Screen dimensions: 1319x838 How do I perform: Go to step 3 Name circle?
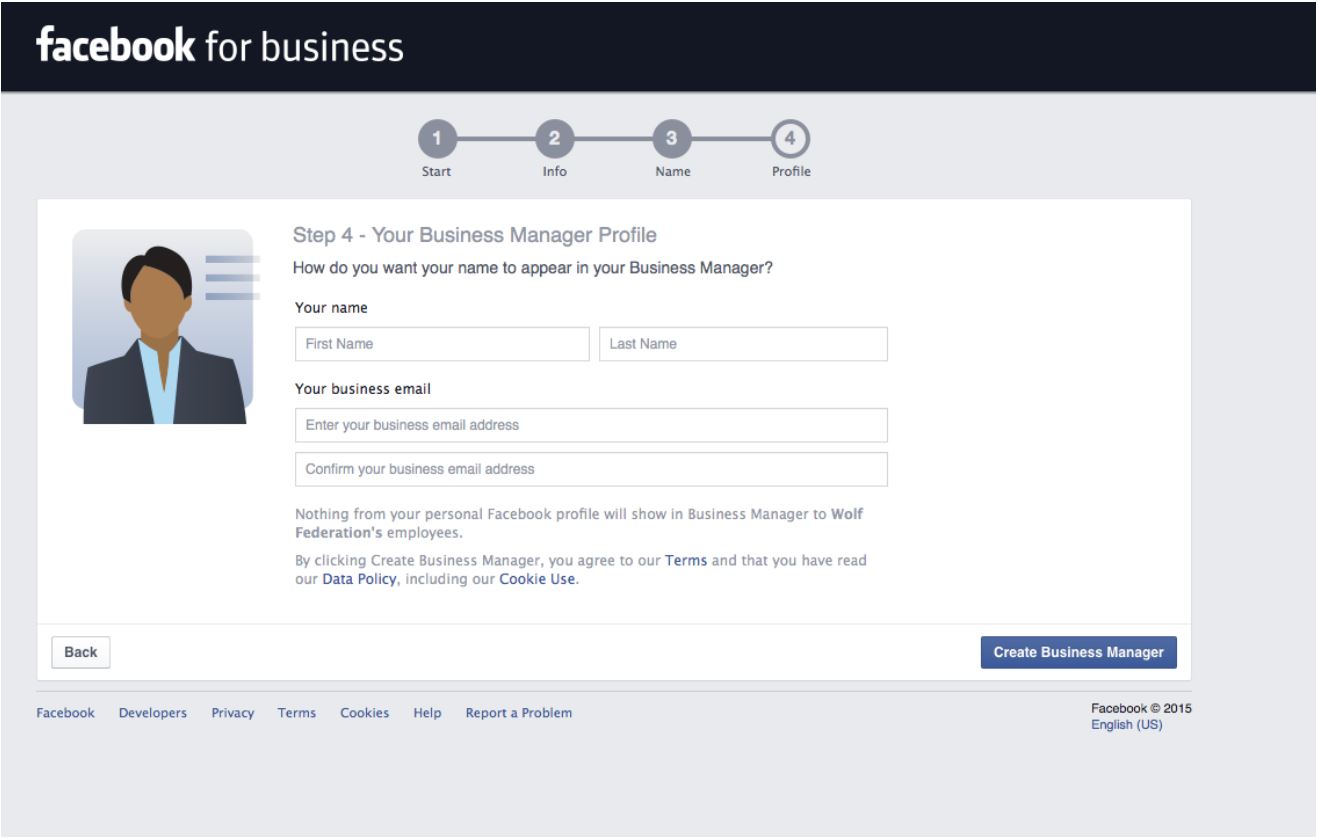[672, 140]
